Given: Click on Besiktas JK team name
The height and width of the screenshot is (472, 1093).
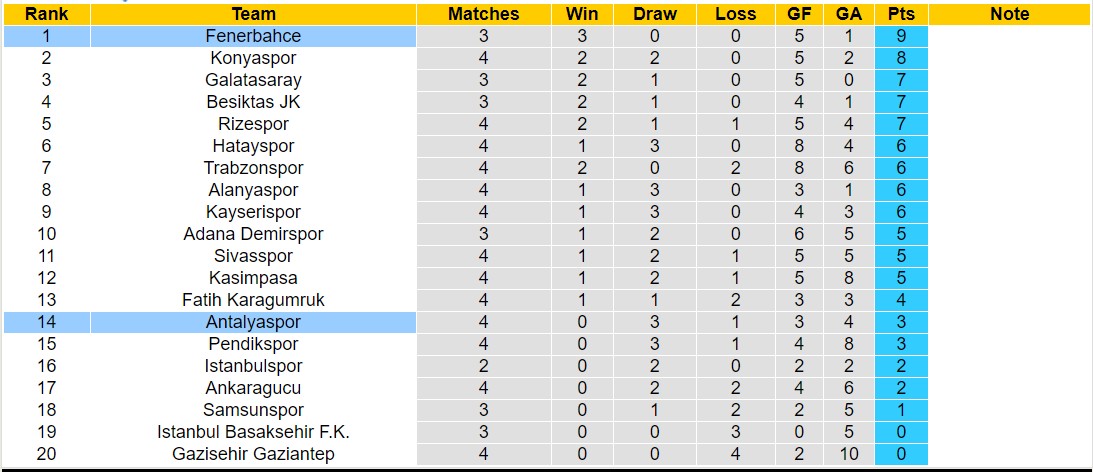Looking at the screenshot, I should 253,102.
